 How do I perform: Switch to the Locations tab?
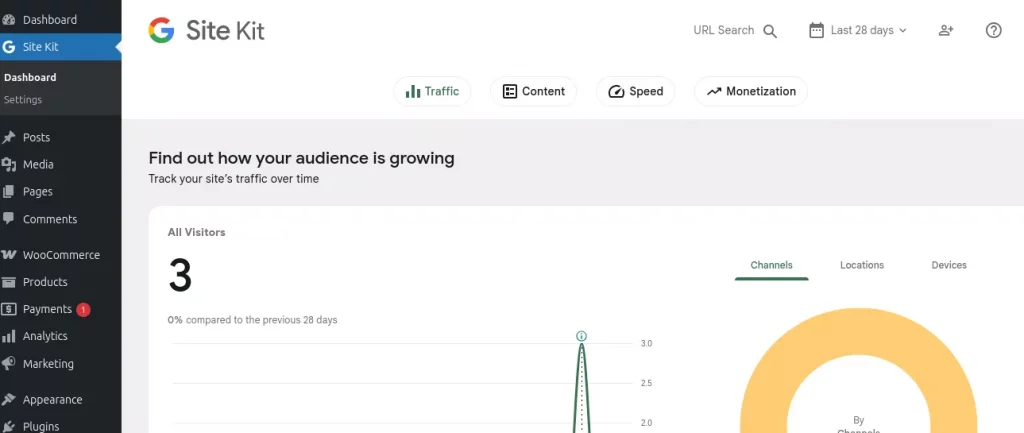point(862,265)
